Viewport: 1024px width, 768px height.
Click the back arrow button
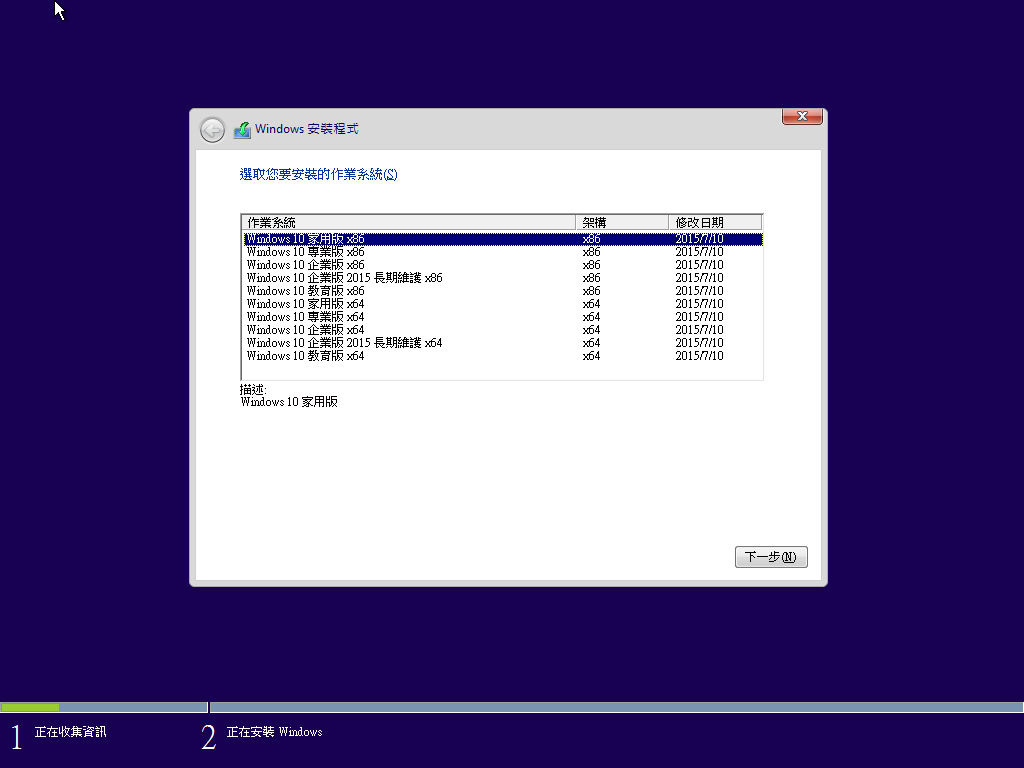pyautogui.click(x=212, y=130)
